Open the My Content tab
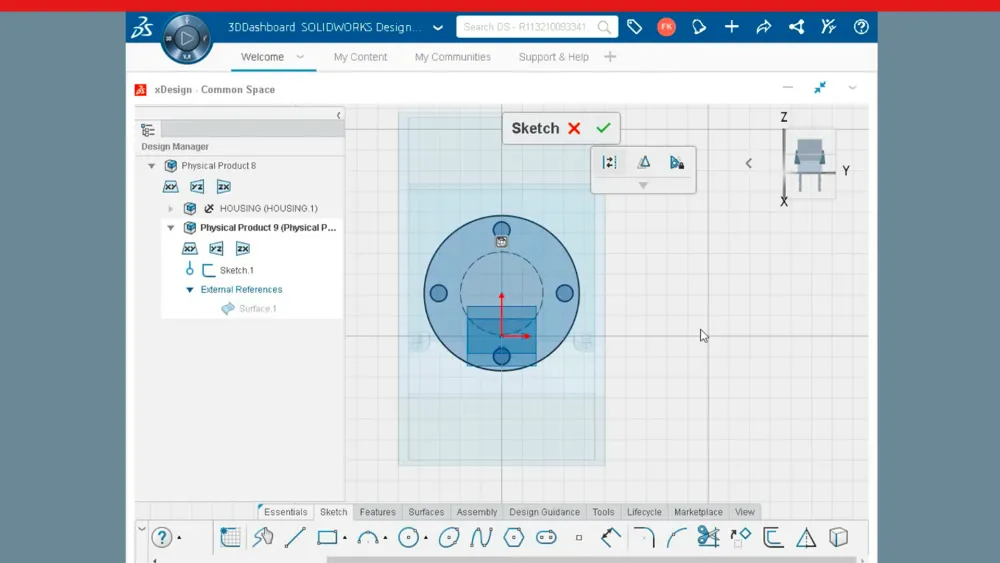This screenshot has height=563, width=1000. (360, 57)
